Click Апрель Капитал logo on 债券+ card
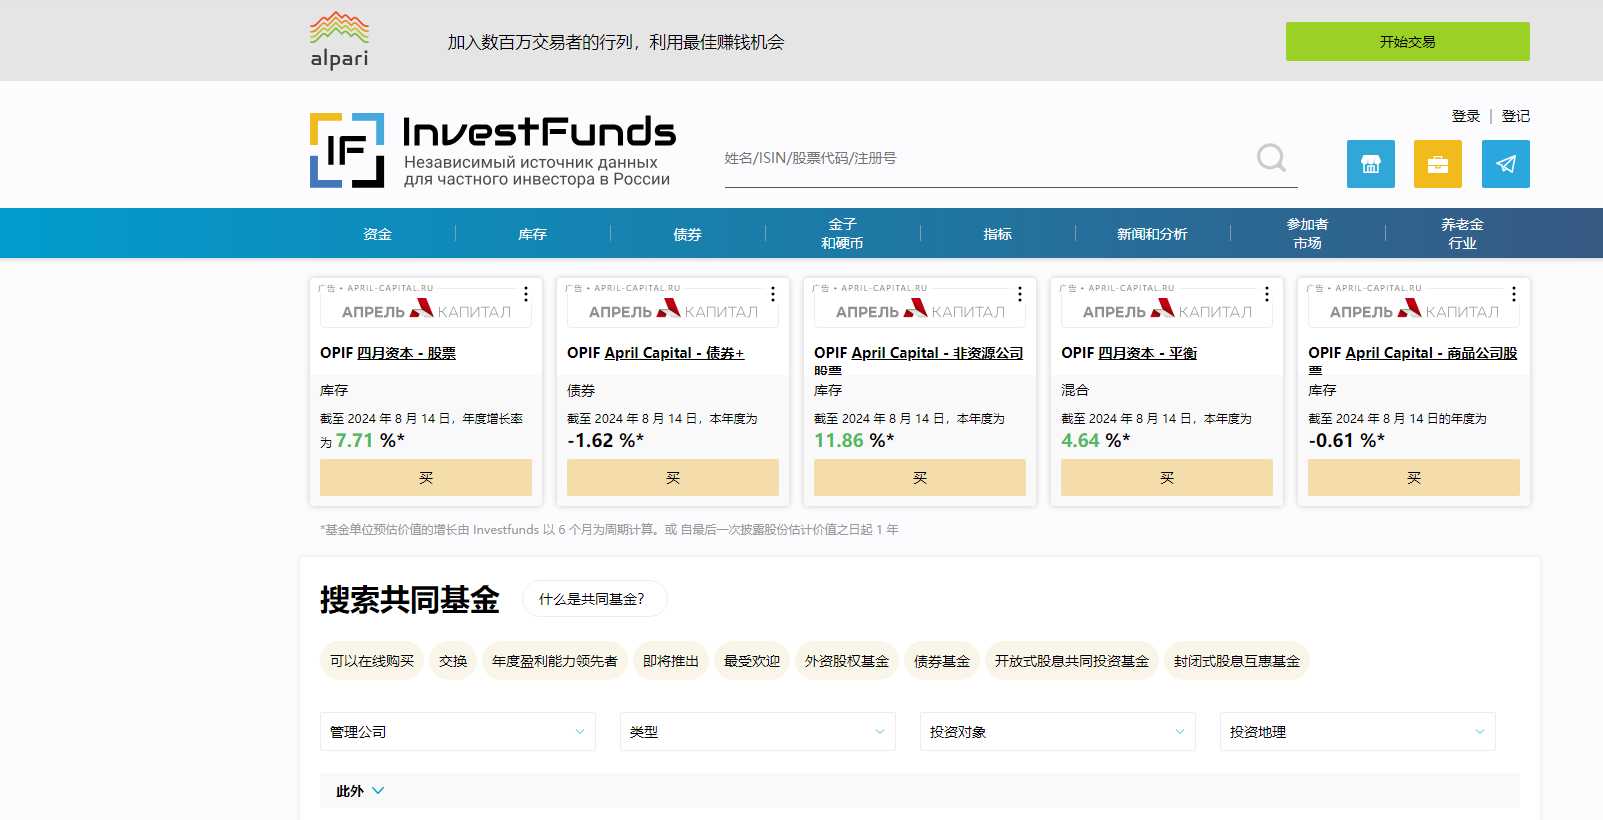The image size is (1603, 820). tap(673, 311)
